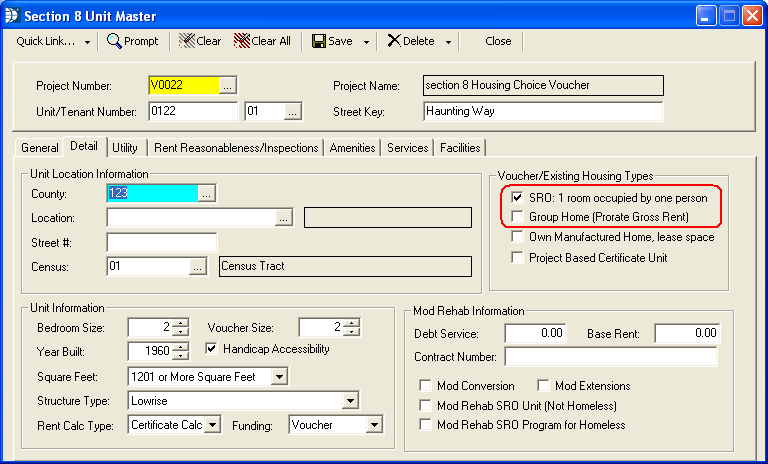Switch to the Utility tab
The width and height of the screenshot is (768, 464).
pos(125,148)
